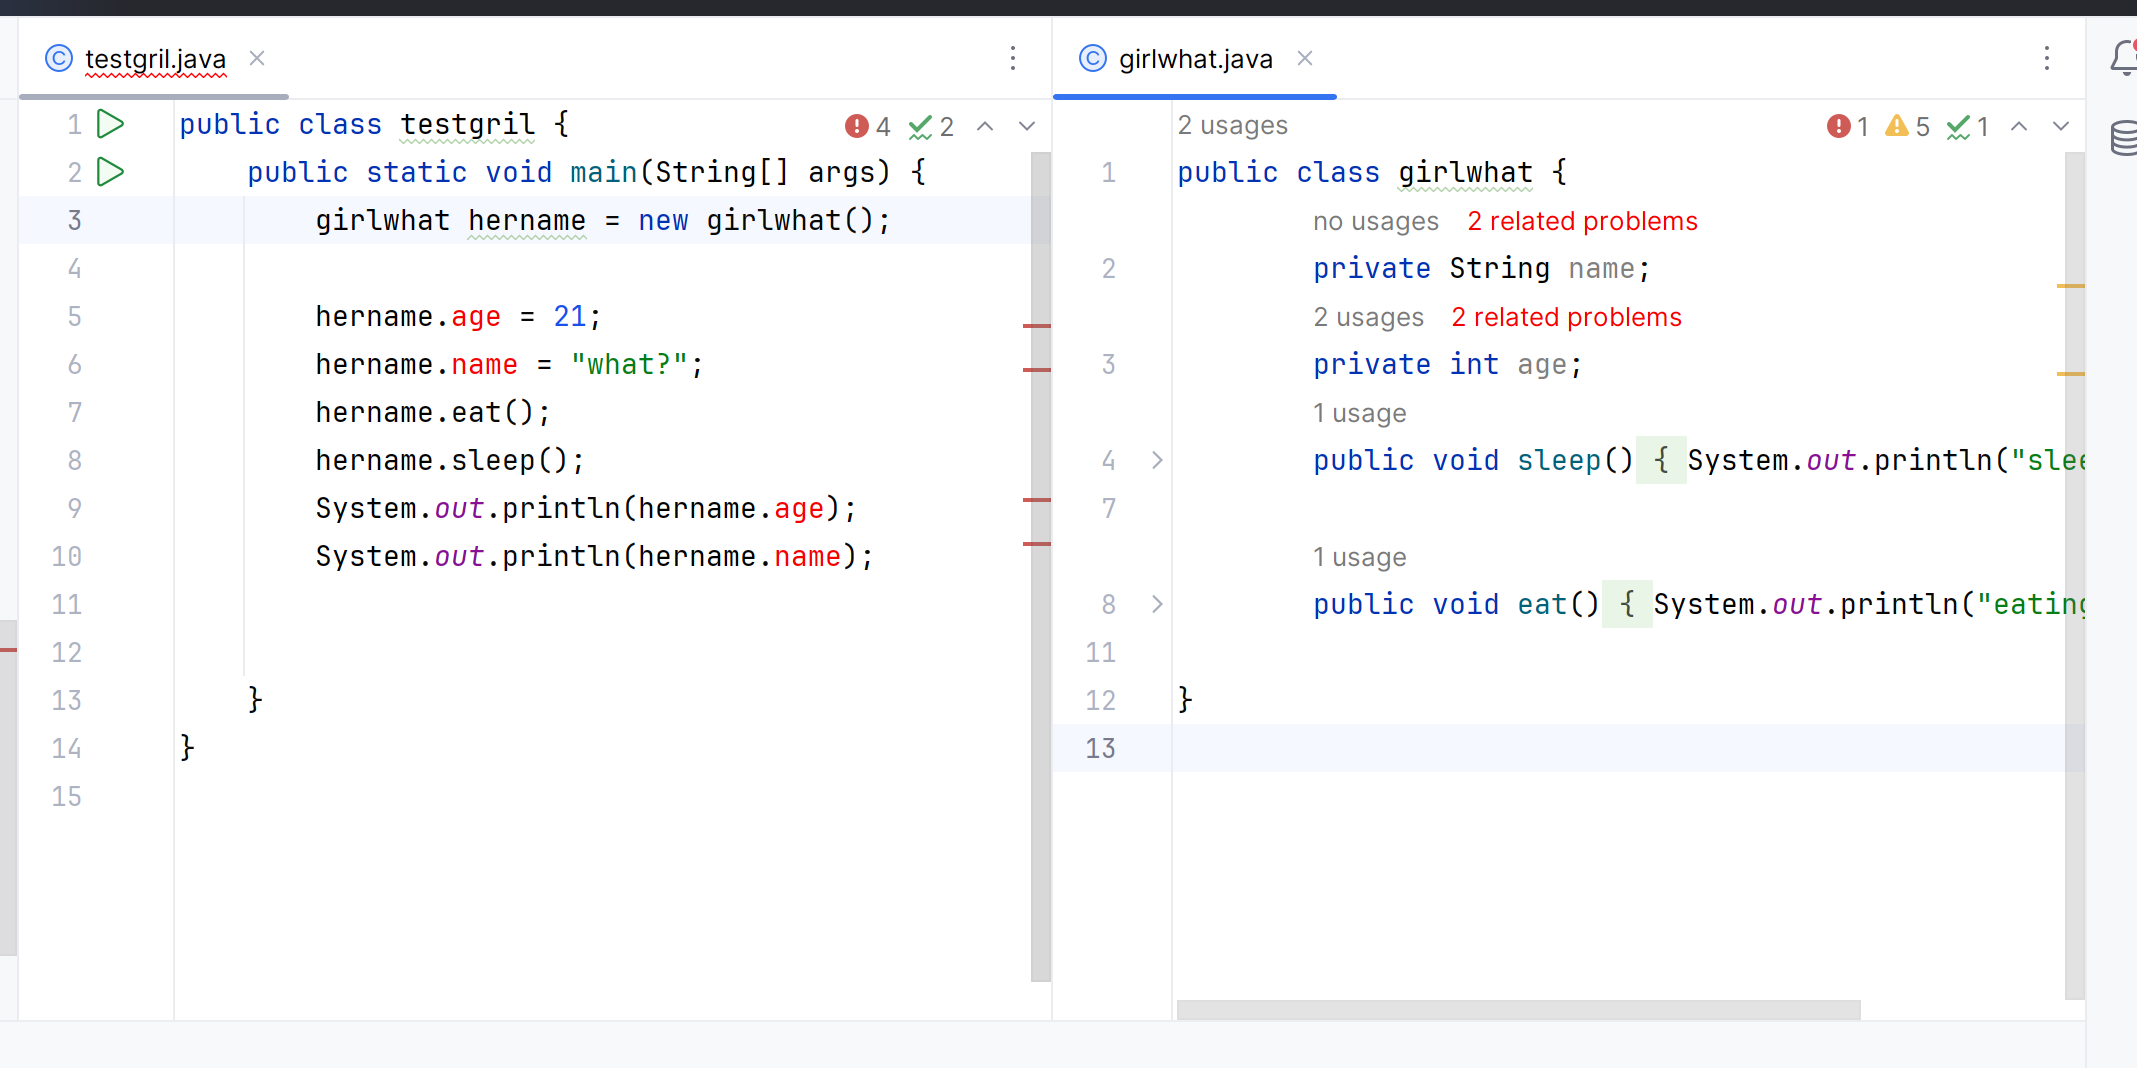This screenshot has width=2137, height=1068.
Task: Open girlwhat.java tab options menu
Action: 2047,58
